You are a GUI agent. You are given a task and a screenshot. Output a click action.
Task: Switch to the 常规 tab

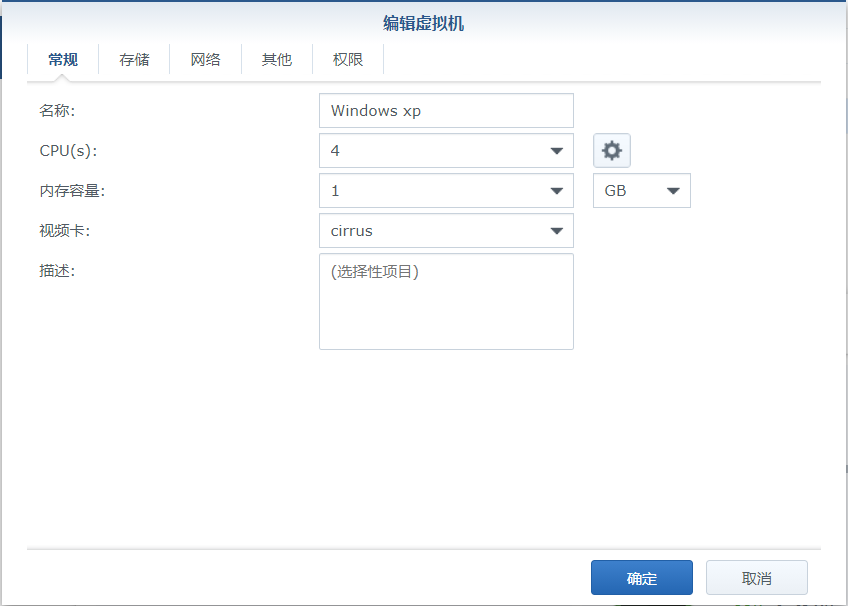coord(63,59)
